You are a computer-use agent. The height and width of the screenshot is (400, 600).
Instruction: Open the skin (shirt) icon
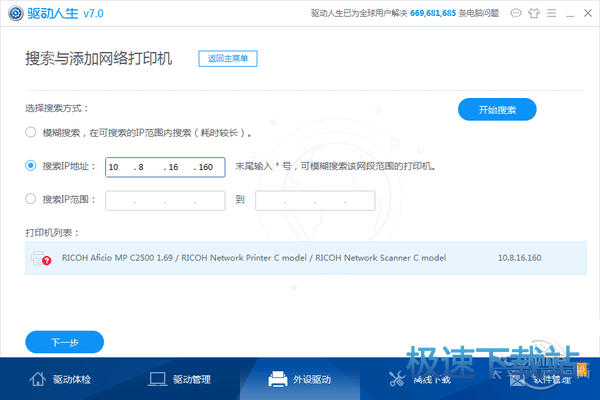click(x=534, y=13)
